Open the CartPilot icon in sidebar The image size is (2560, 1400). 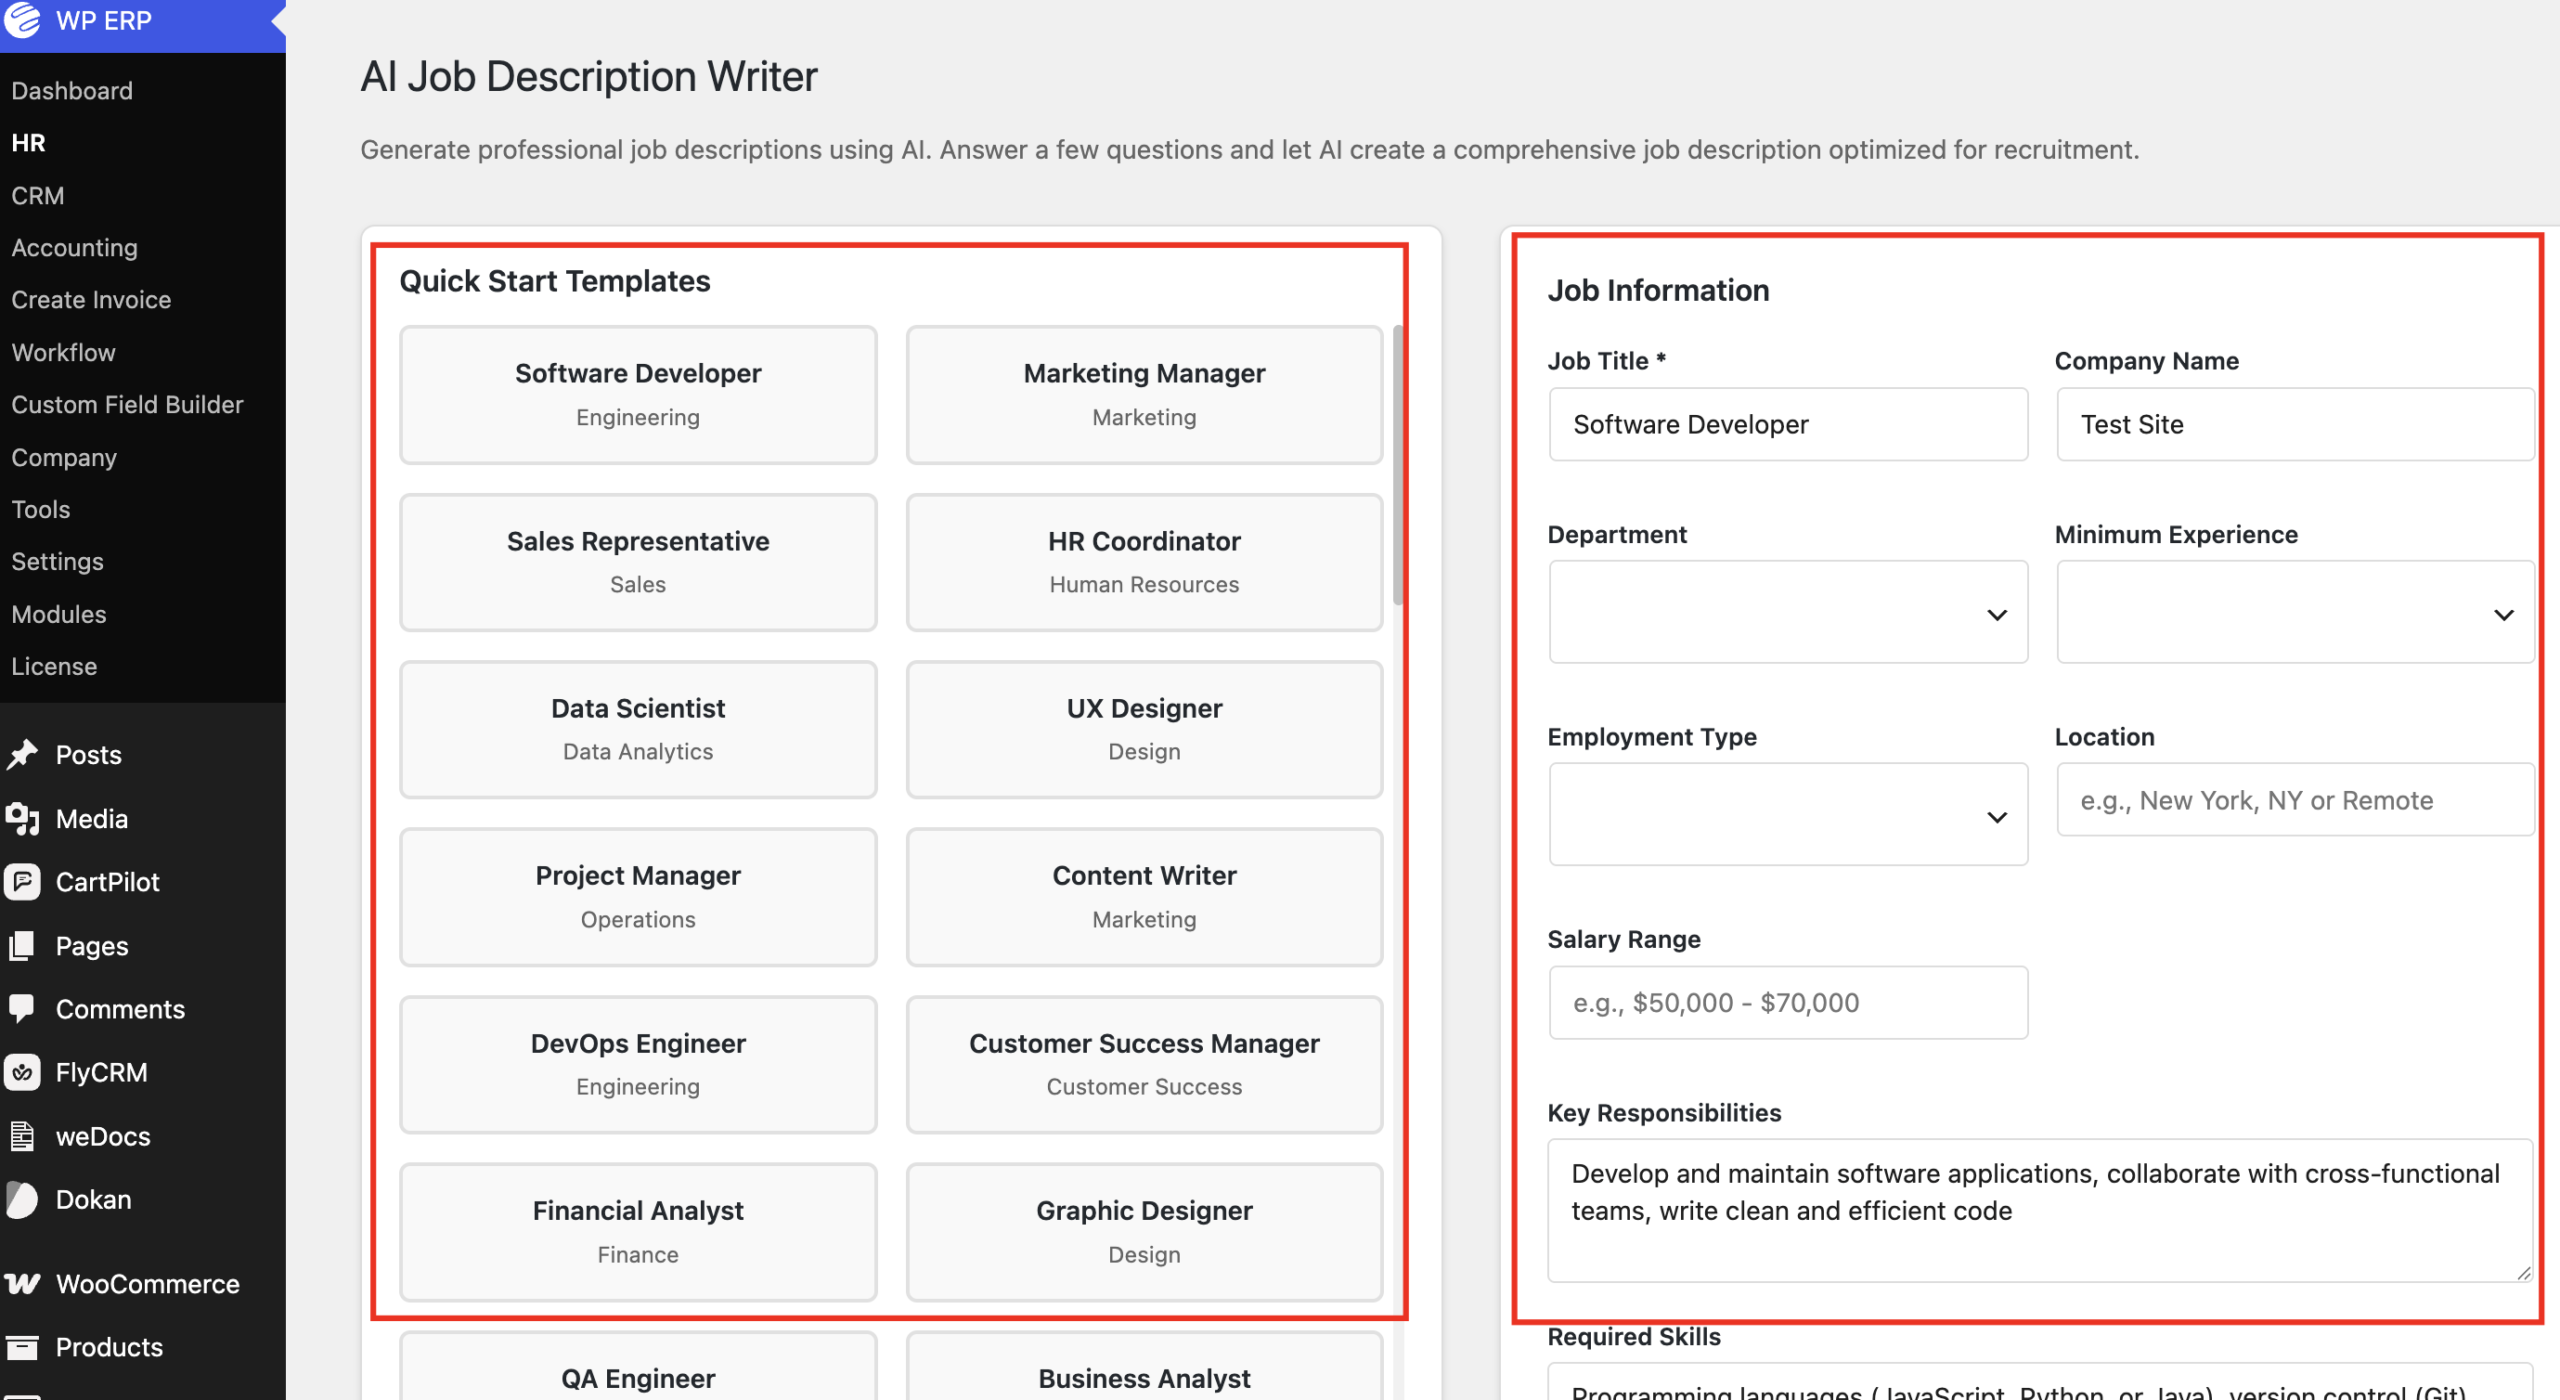pos(22,882)
